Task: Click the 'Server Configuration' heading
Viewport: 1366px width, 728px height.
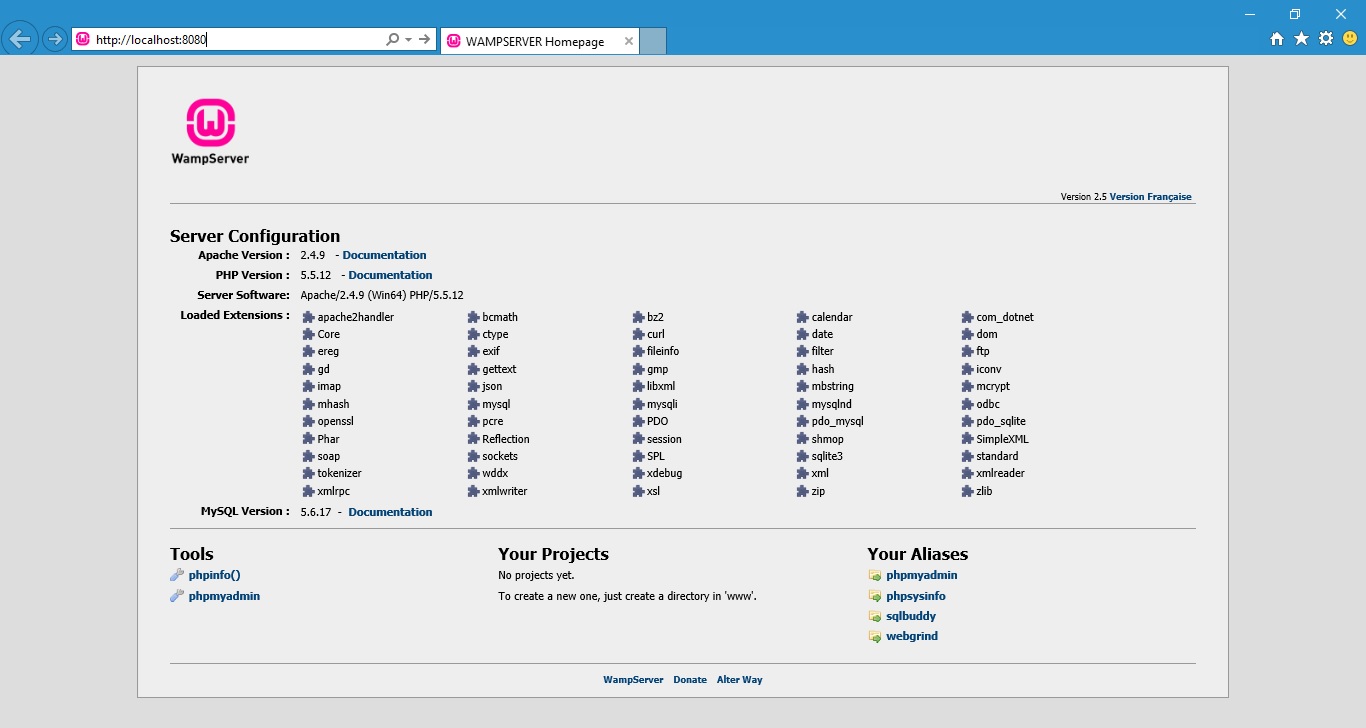Action: 255,236
